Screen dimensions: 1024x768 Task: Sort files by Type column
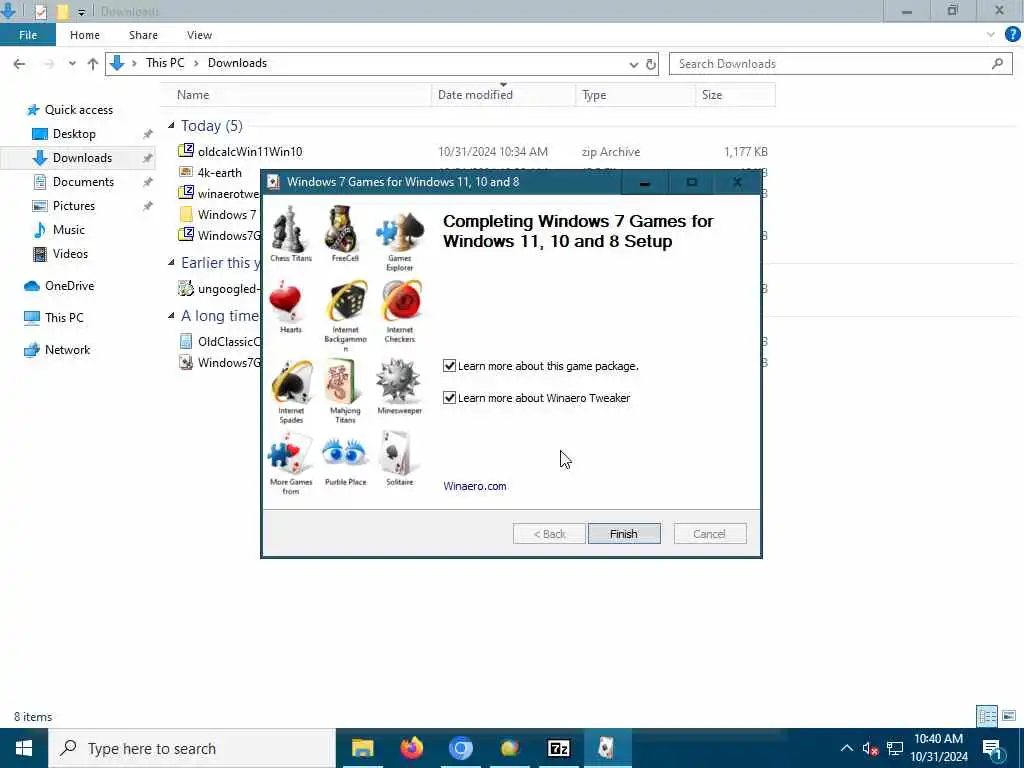pyautogui.click(x=635, y=95)
